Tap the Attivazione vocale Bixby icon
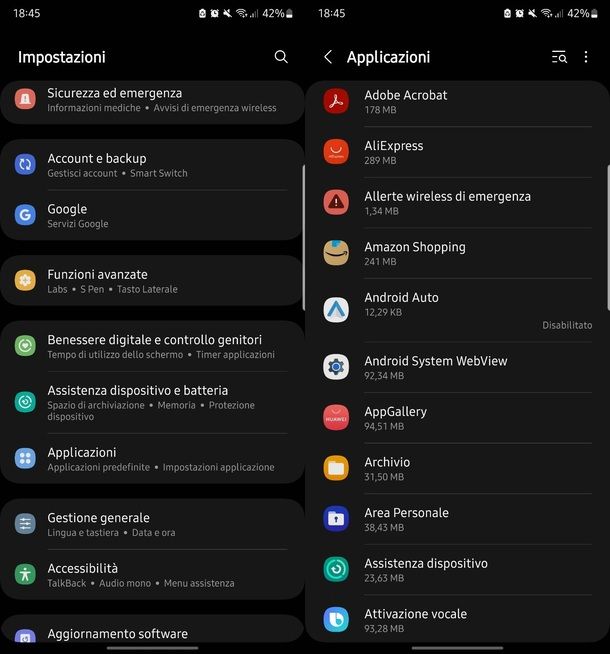This screenshot has width=610, height=654. tap(336, 619)
